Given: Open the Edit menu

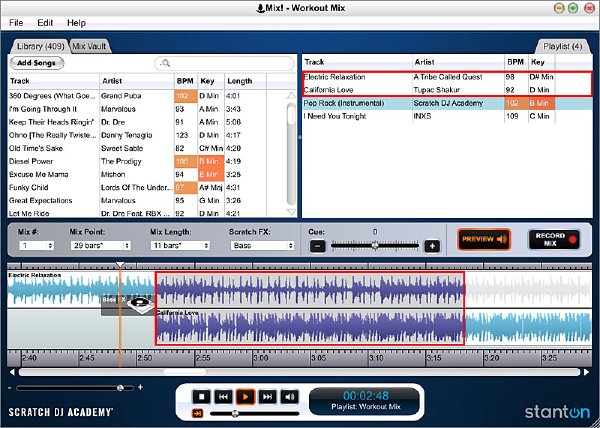Looking at the screenshot, I should (x=45, y=23).
